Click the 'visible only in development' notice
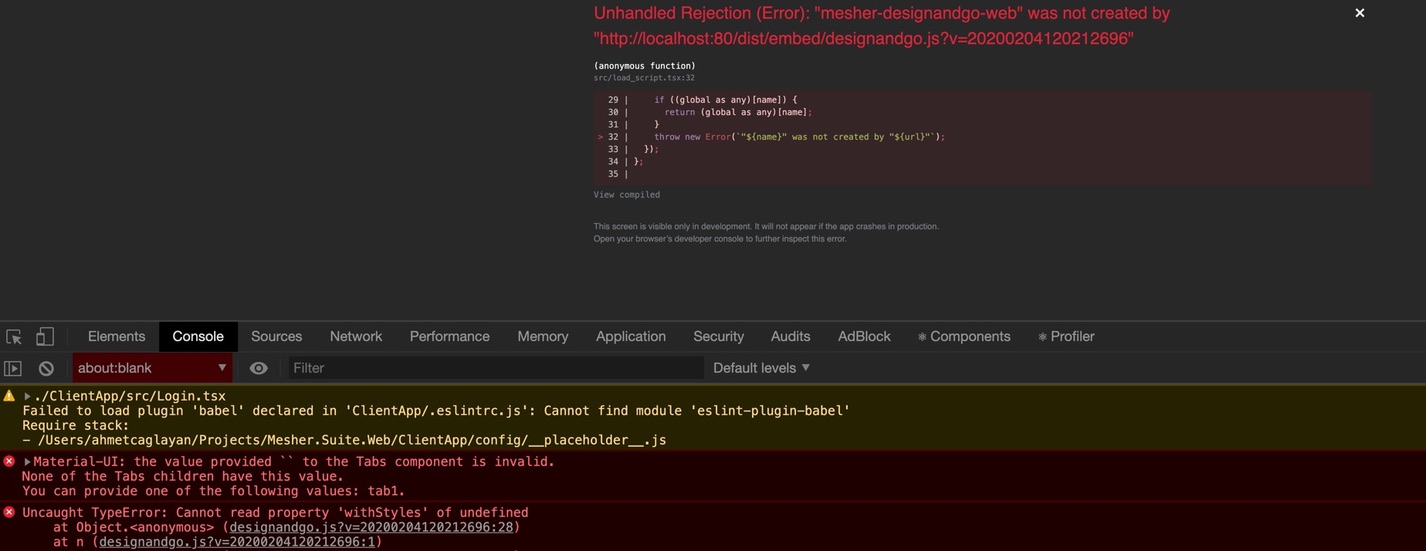The width and height of the screenshot is (1426, 551). tap(766, 227)
